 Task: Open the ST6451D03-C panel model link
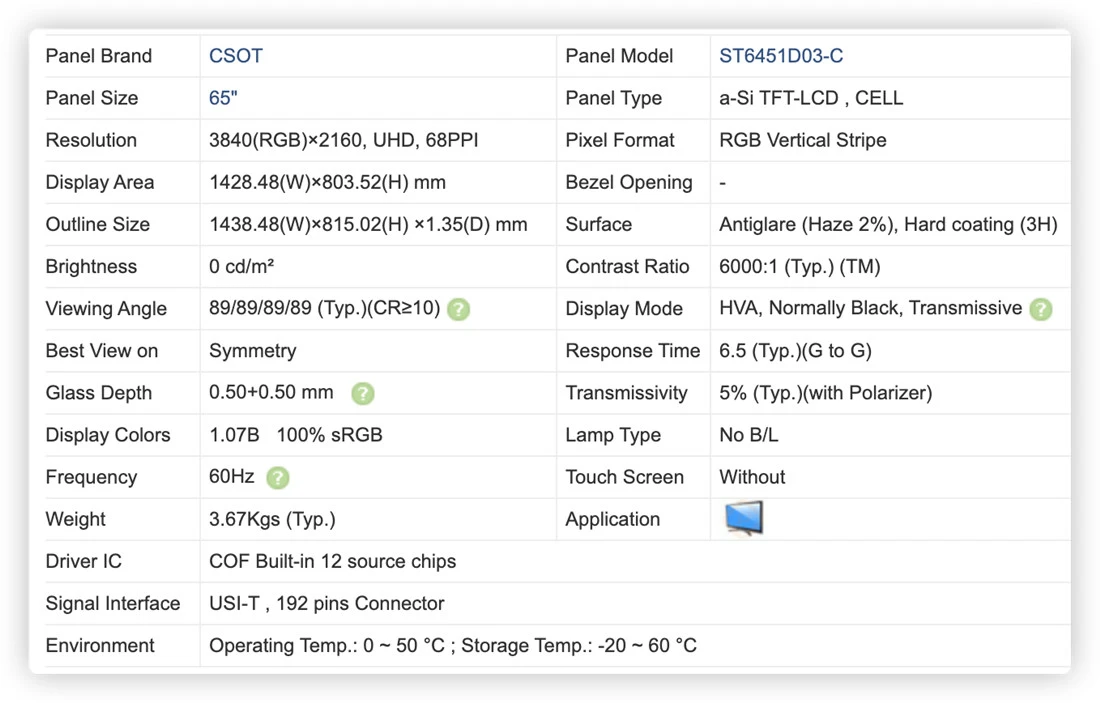[x=781, y=56]
